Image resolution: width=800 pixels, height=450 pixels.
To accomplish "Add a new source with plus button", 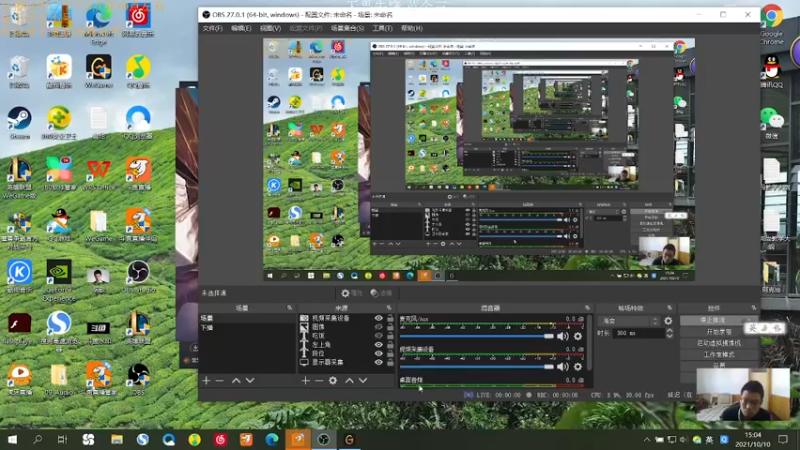I will tap(305, 381).
